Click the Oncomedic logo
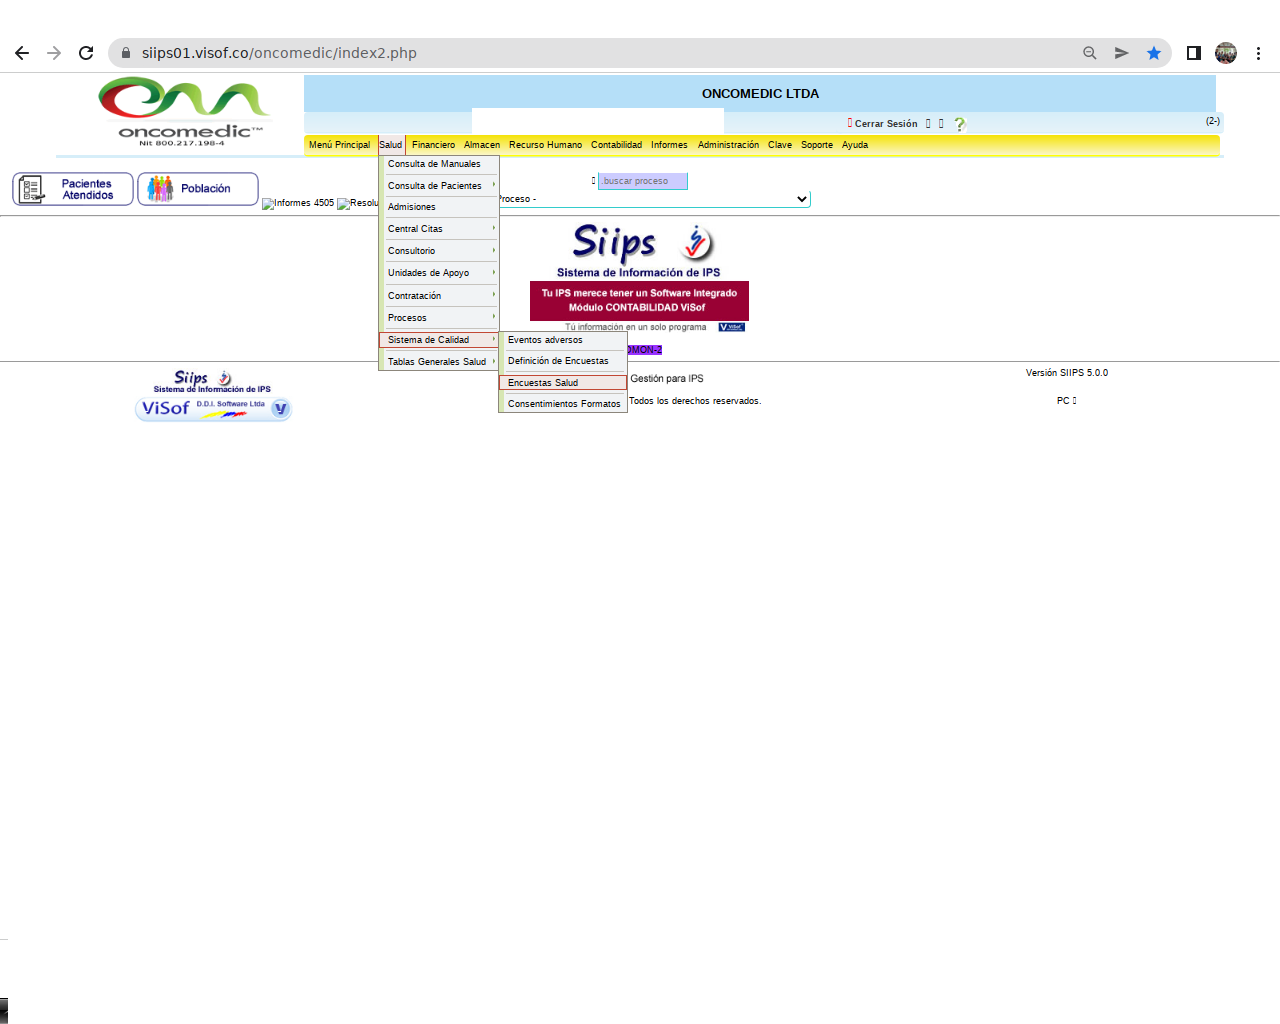This screenshot has width=1280, height=1024. (184, 111)
